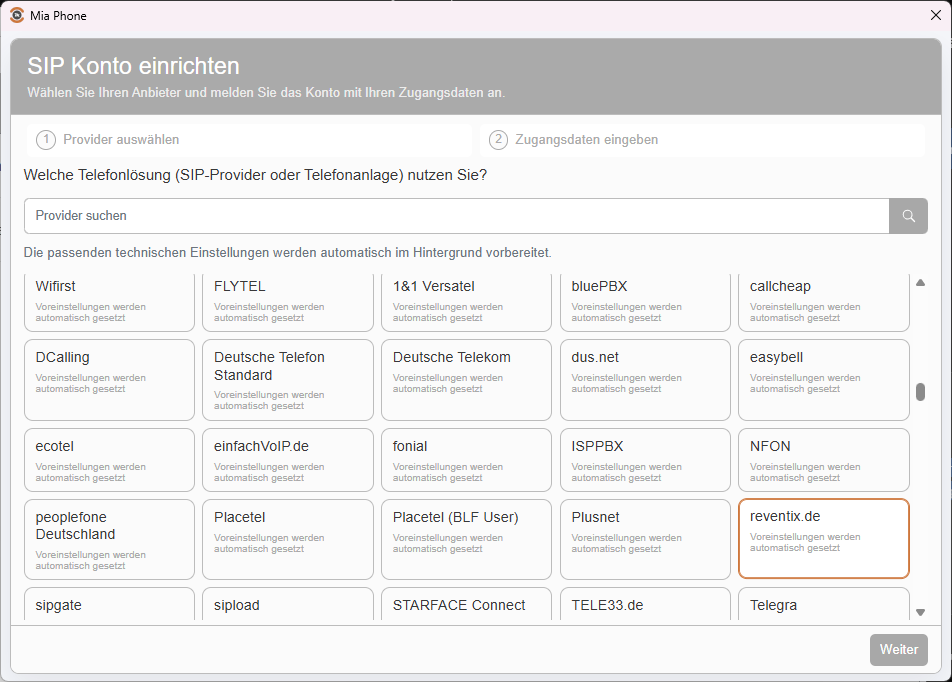Image resolution: width=952 pixels, height=682 pixels.
Task: Pick the fonial provider
Action: point(466,460)
